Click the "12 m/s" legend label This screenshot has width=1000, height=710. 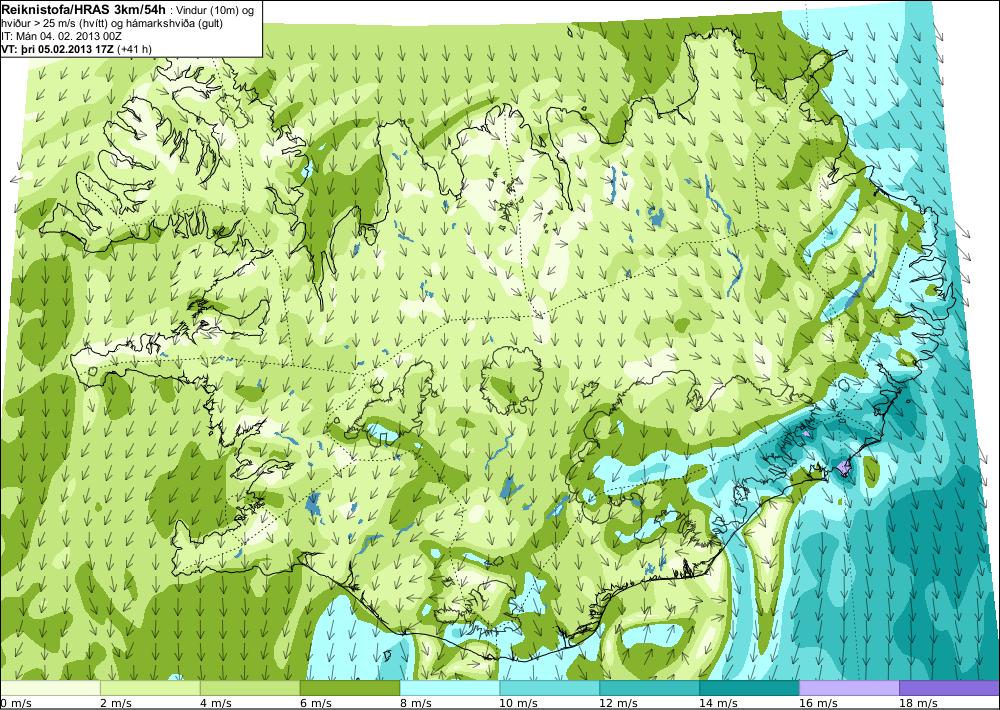(x=618, y=703)
